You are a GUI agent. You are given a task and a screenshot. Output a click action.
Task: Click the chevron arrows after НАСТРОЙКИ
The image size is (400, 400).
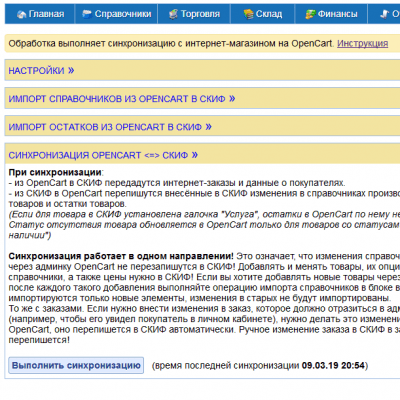click(71, 70)
